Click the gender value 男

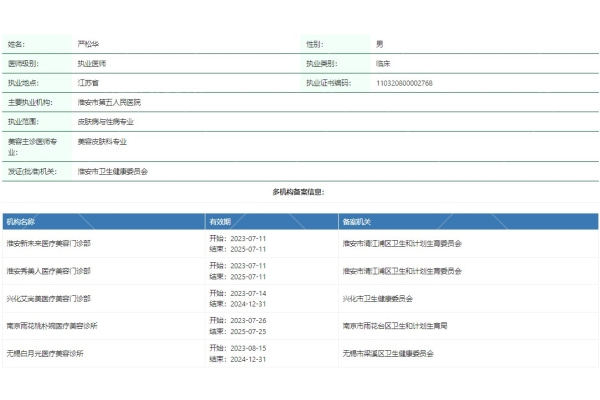point(380,44)
